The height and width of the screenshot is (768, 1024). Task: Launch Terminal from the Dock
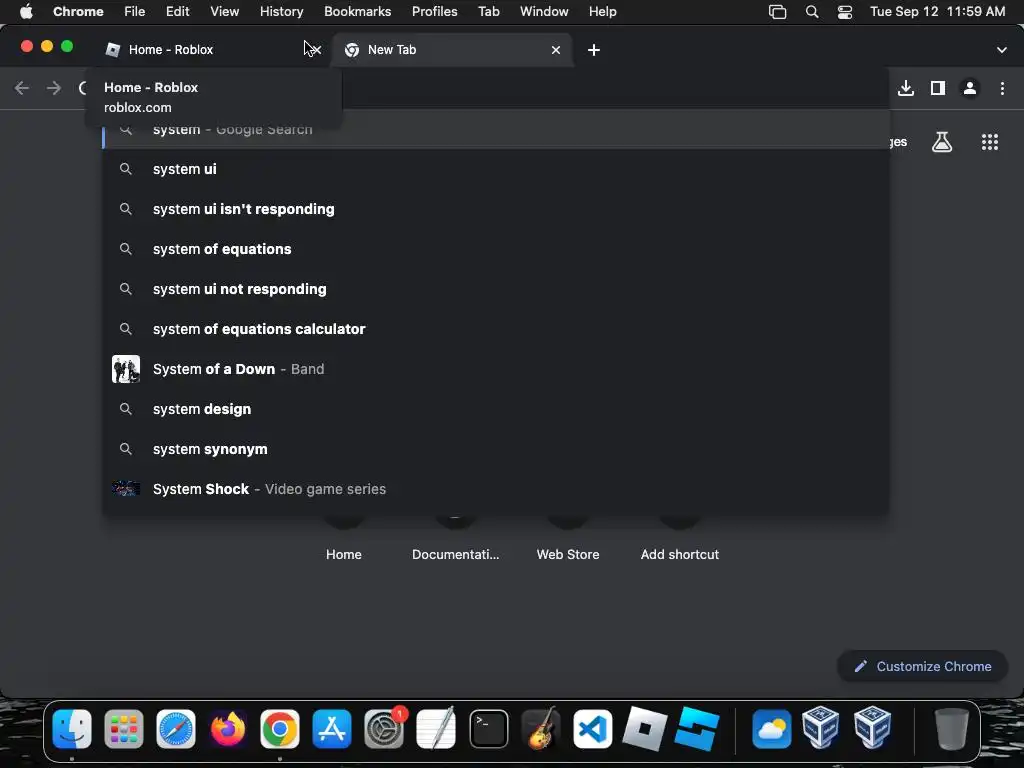(488, 728)
